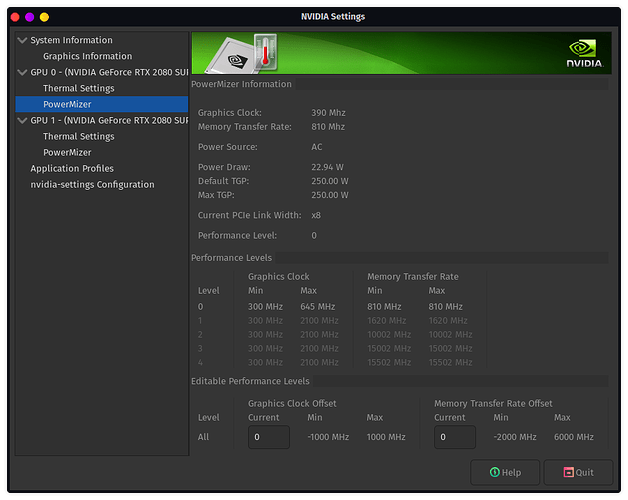Select PowerMizer under GPU 0
628x500 pixels.
tap(67, 104)
